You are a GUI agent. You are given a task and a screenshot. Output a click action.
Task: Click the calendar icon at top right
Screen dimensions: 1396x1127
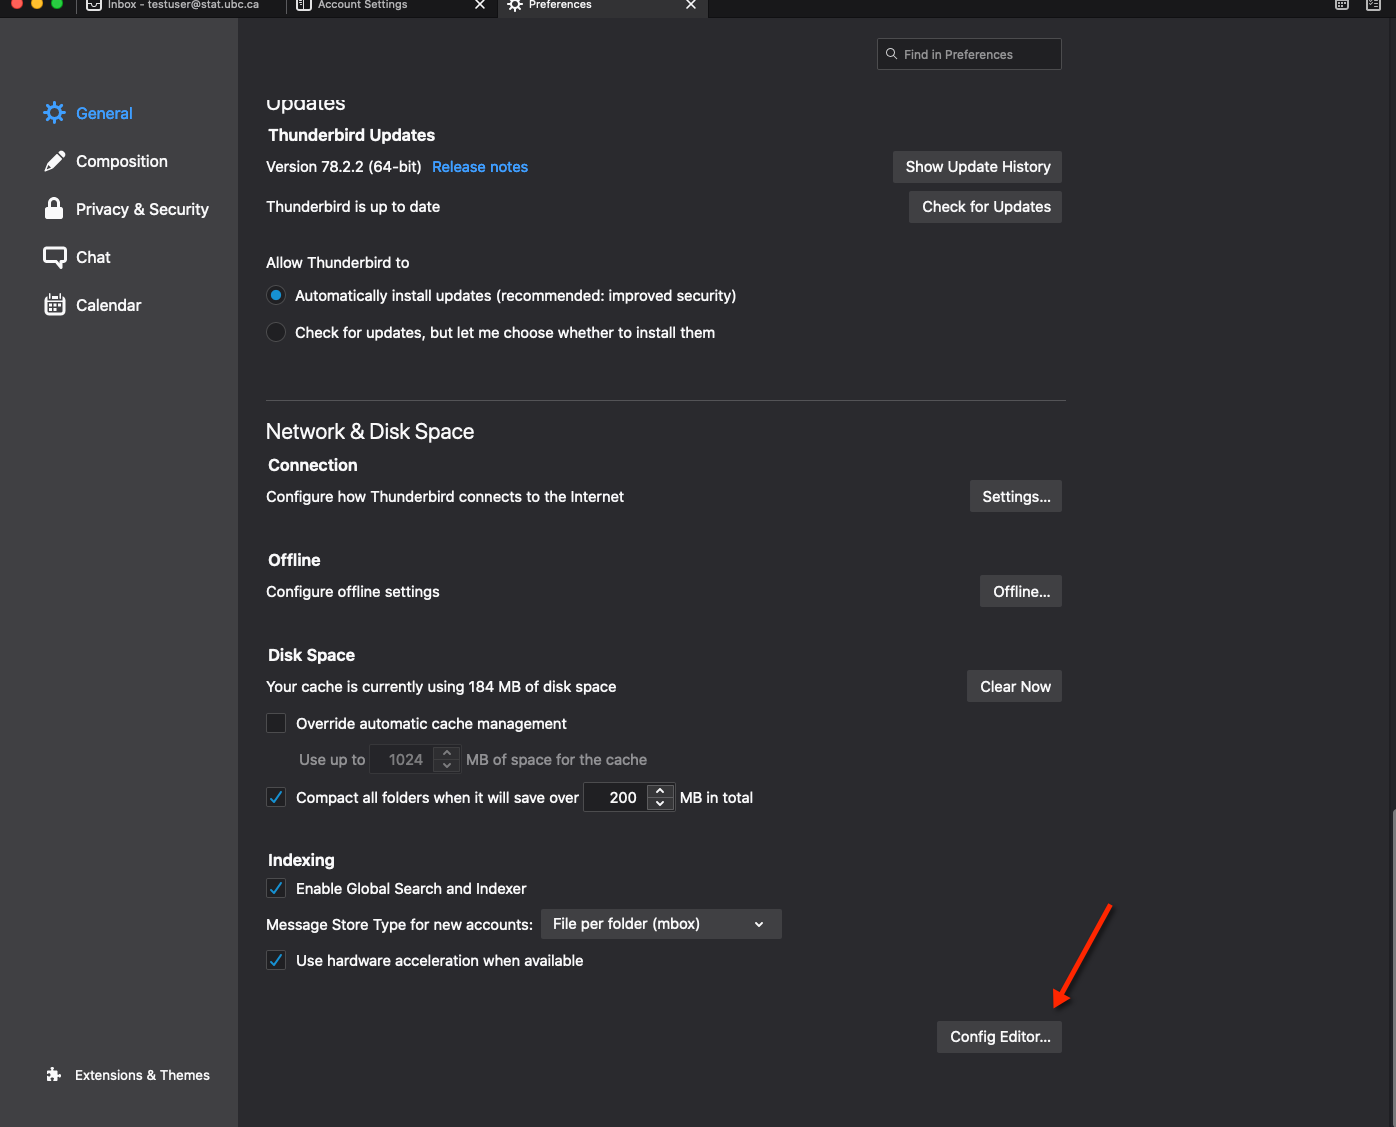pos(1342,5)
